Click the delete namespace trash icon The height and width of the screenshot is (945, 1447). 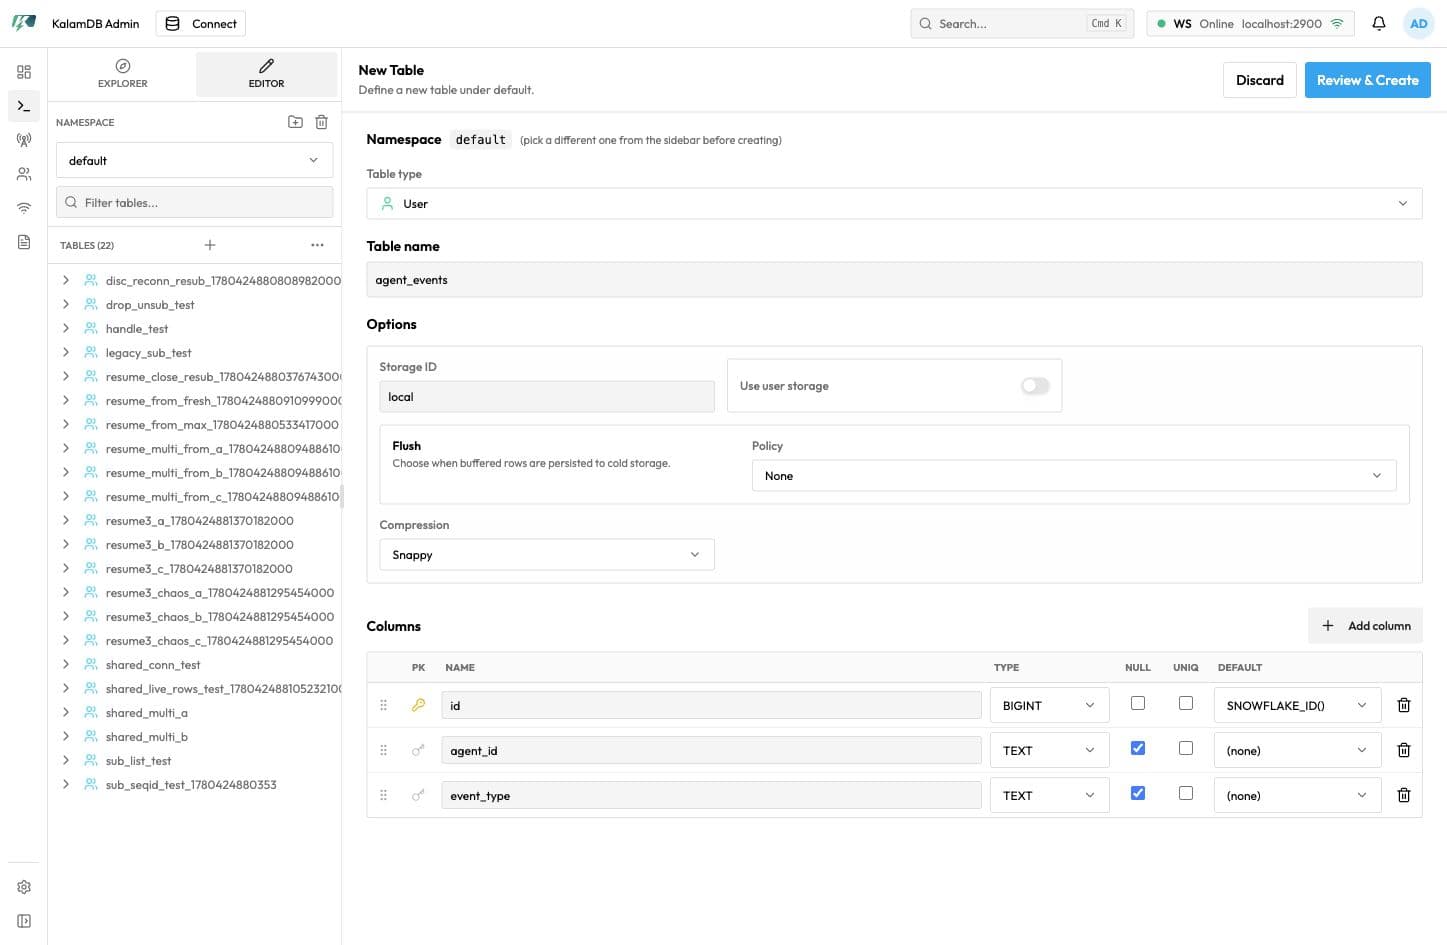coord(321,122)
